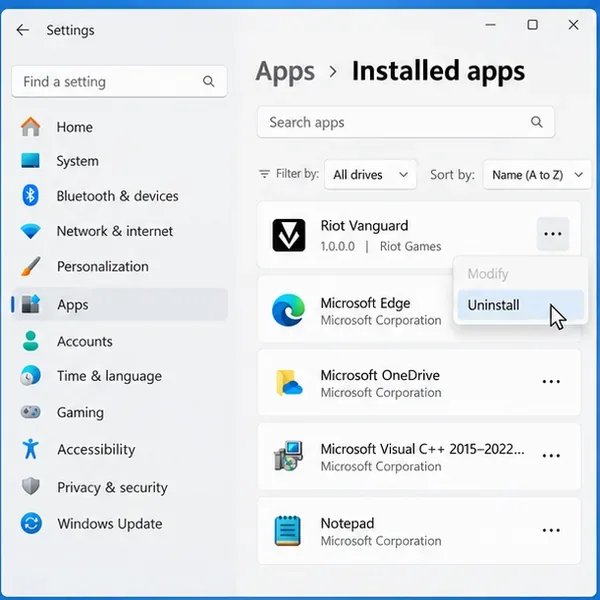Close the Settings window
The width and height of the screenshot is (600, 600).
(x=573, y=25)
